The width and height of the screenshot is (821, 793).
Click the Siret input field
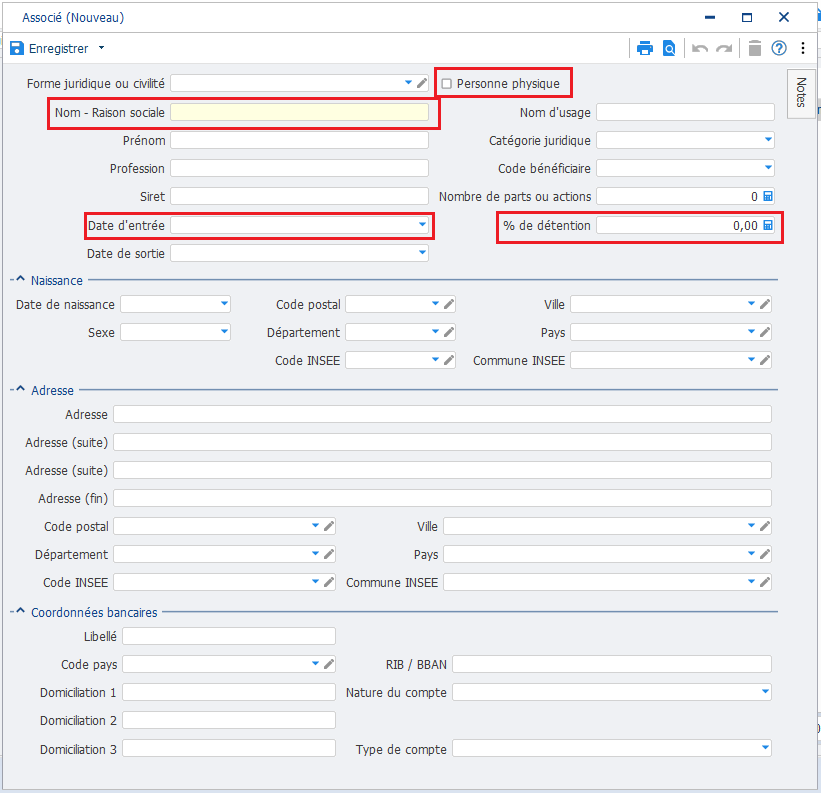(299, 196)
